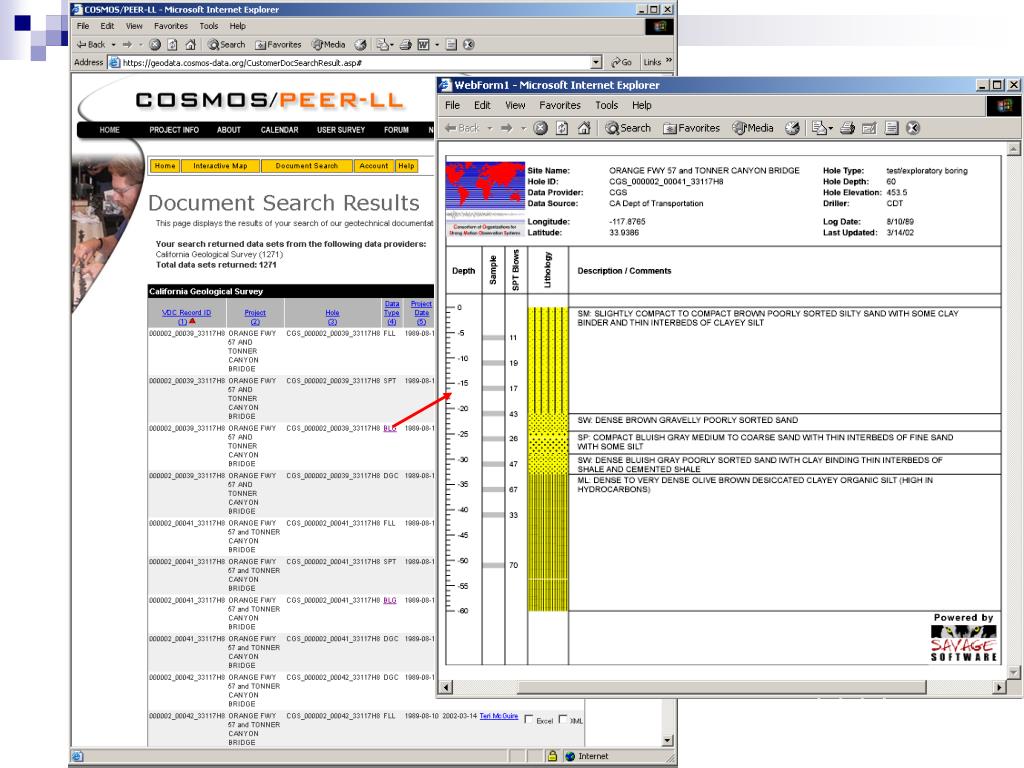The width and height of the screenshot is (1024, 768).
Task: Toggle the Excel checkbox in results row
Action: pyautogui.click(x=529, y=719)
